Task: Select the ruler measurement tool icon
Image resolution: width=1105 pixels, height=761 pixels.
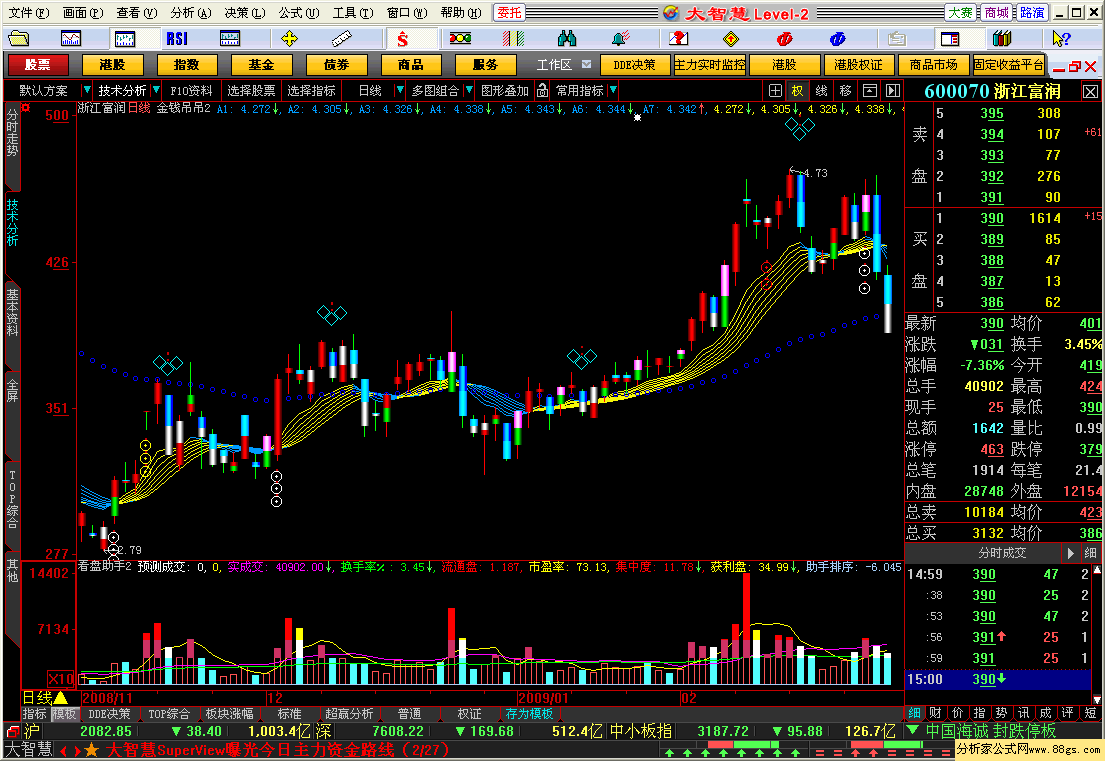Action: pyautogui.click(x=342, y=38)
